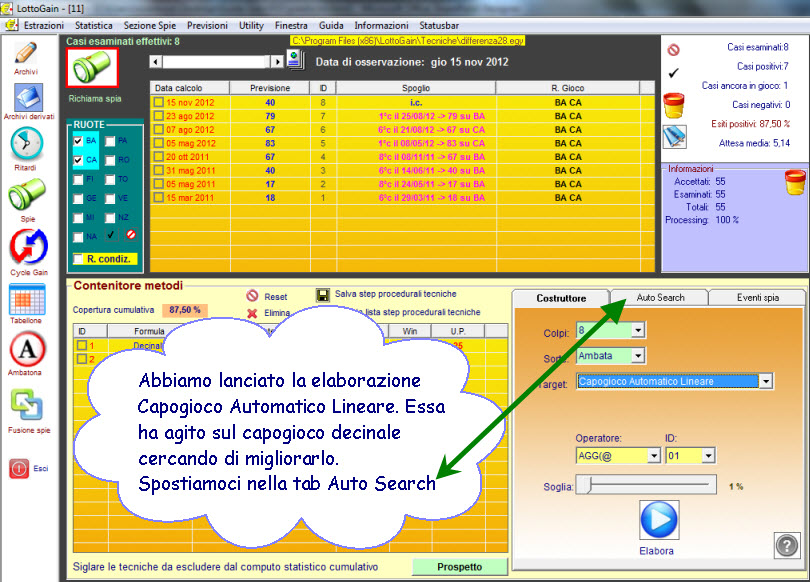Image resolution: width=810 pixels, height=582 pixels.
Task: Click the Copertura cumulativa value 87,50 %
Action: (184, 310)
